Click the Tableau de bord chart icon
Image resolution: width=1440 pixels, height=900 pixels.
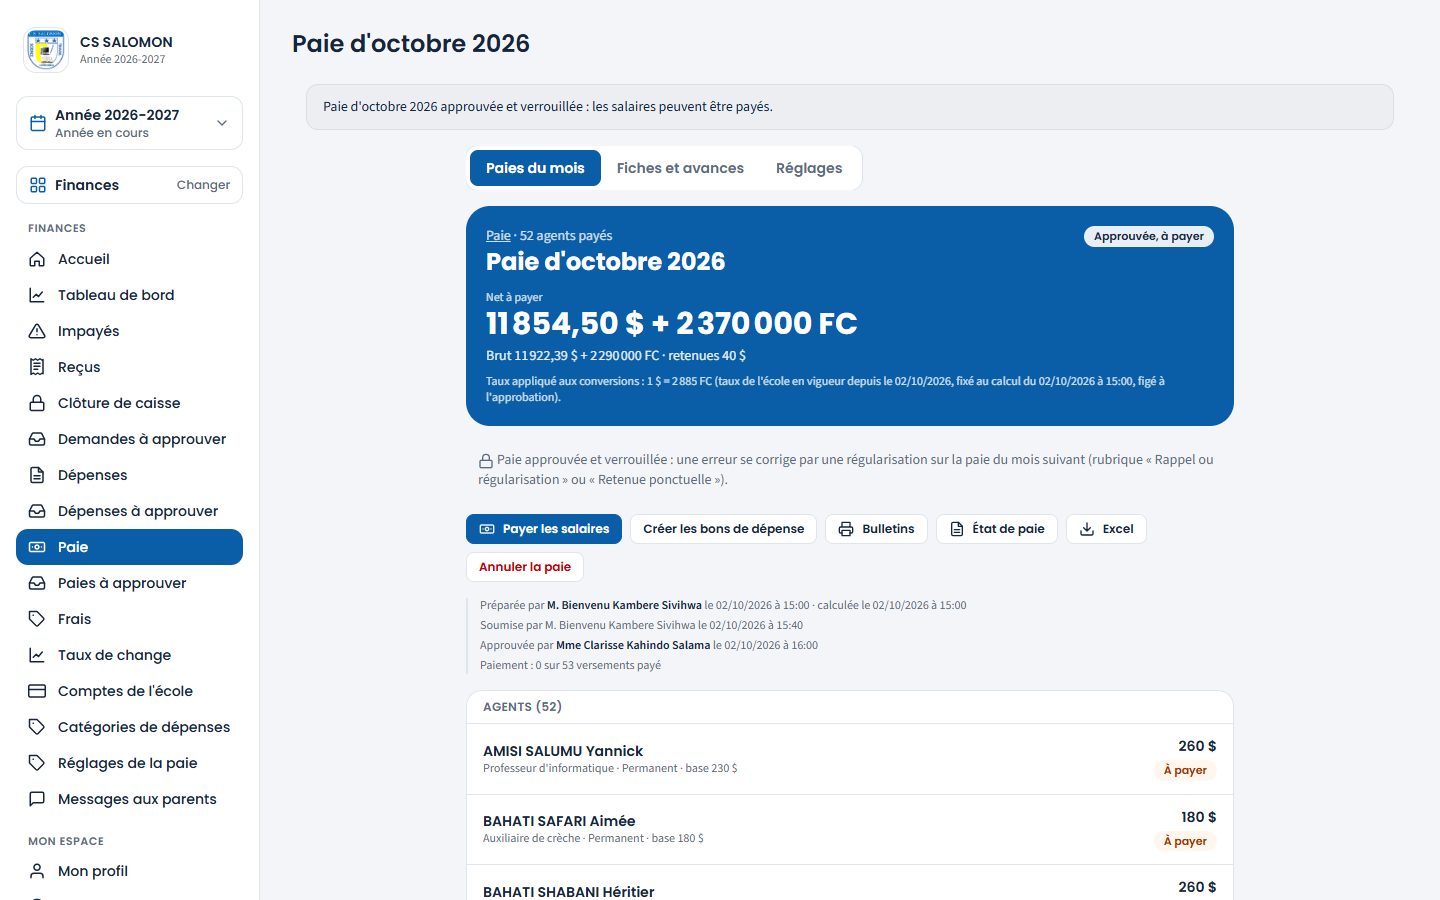(37, 295)
